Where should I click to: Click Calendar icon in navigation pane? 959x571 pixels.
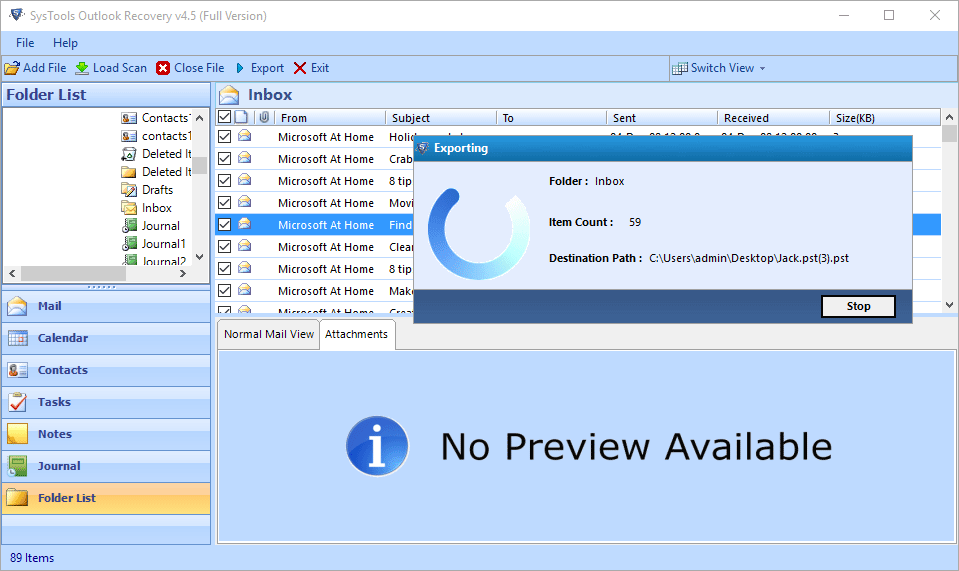click(17, 337)
